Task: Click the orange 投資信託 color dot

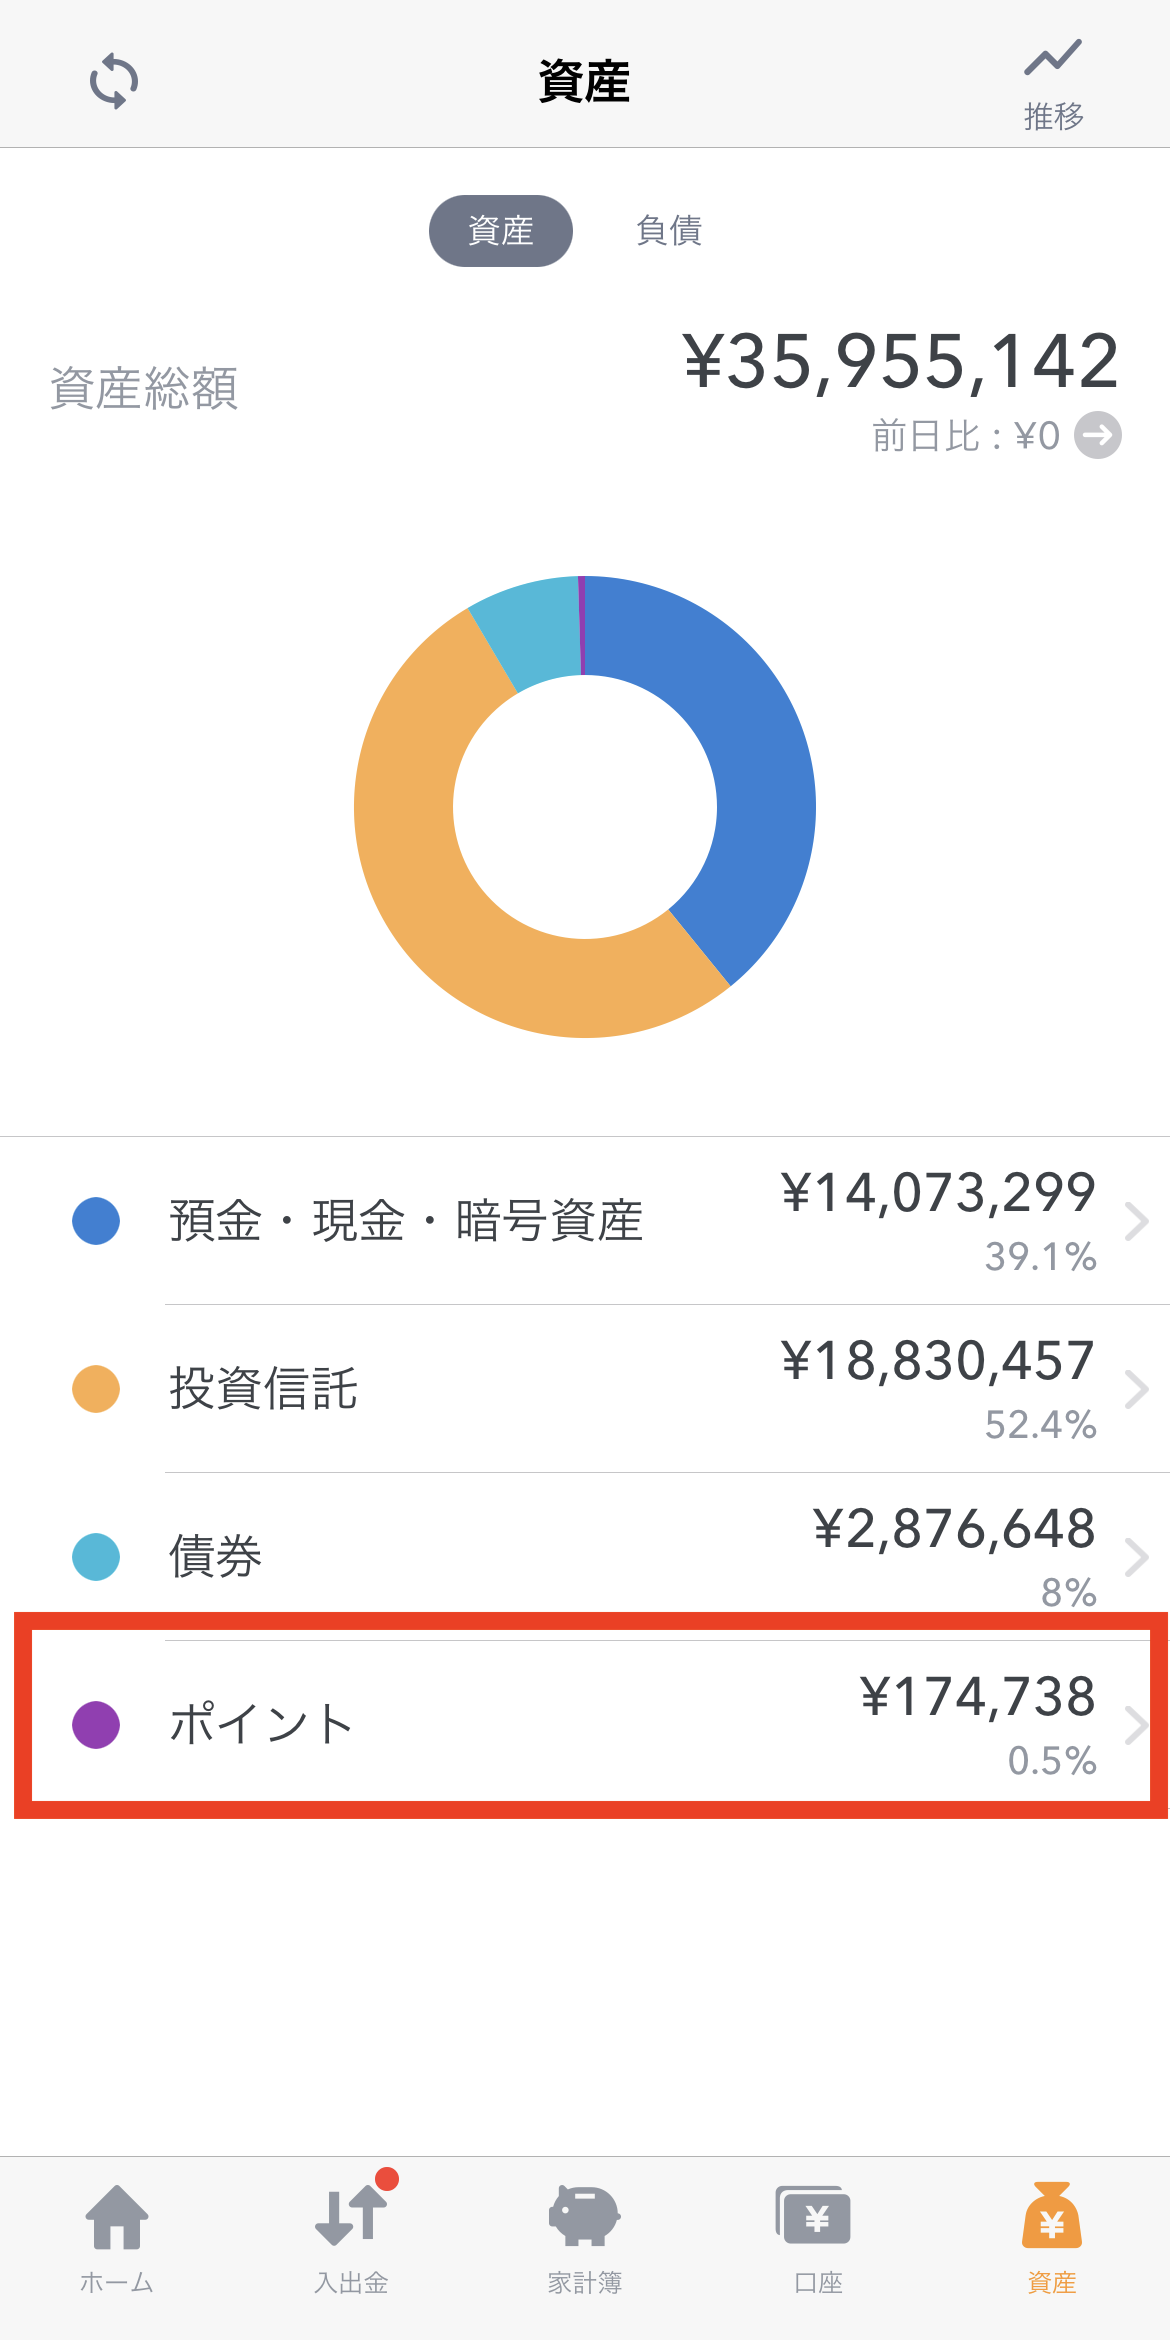Action: (96, 1389)
